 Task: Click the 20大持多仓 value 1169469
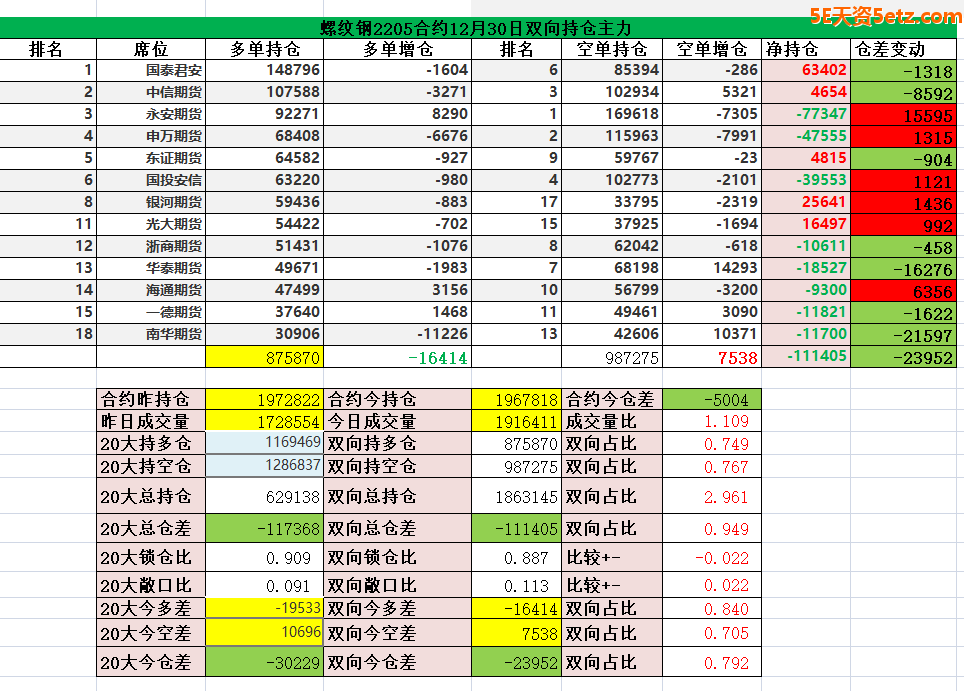[x=264, y=442]
